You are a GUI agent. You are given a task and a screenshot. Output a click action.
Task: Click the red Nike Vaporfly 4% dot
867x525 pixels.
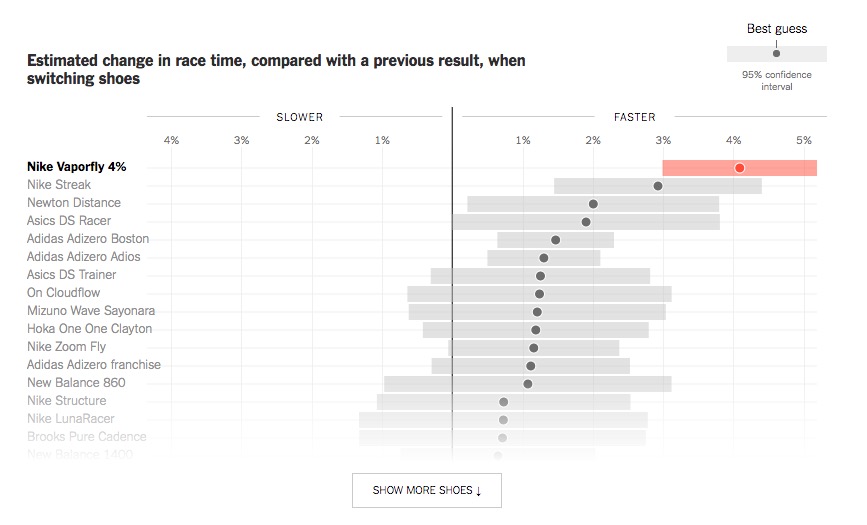click(739, 168)
